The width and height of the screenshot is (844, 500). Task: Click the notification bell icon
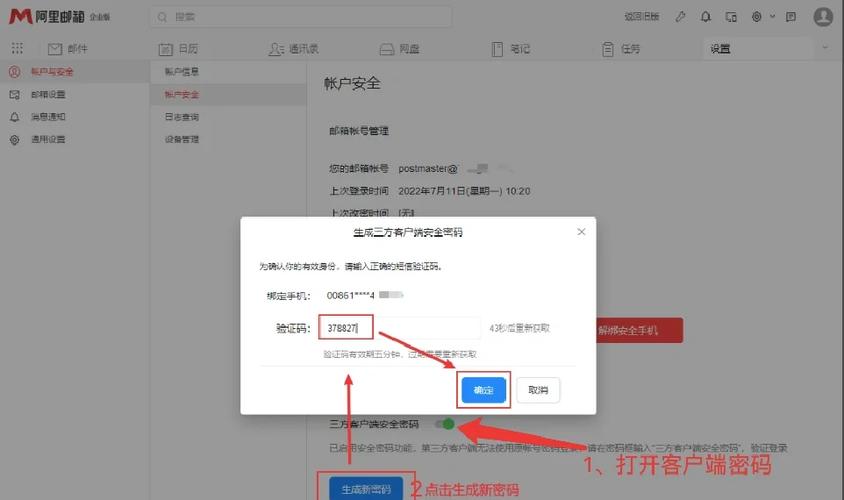[x=705, y=17]
